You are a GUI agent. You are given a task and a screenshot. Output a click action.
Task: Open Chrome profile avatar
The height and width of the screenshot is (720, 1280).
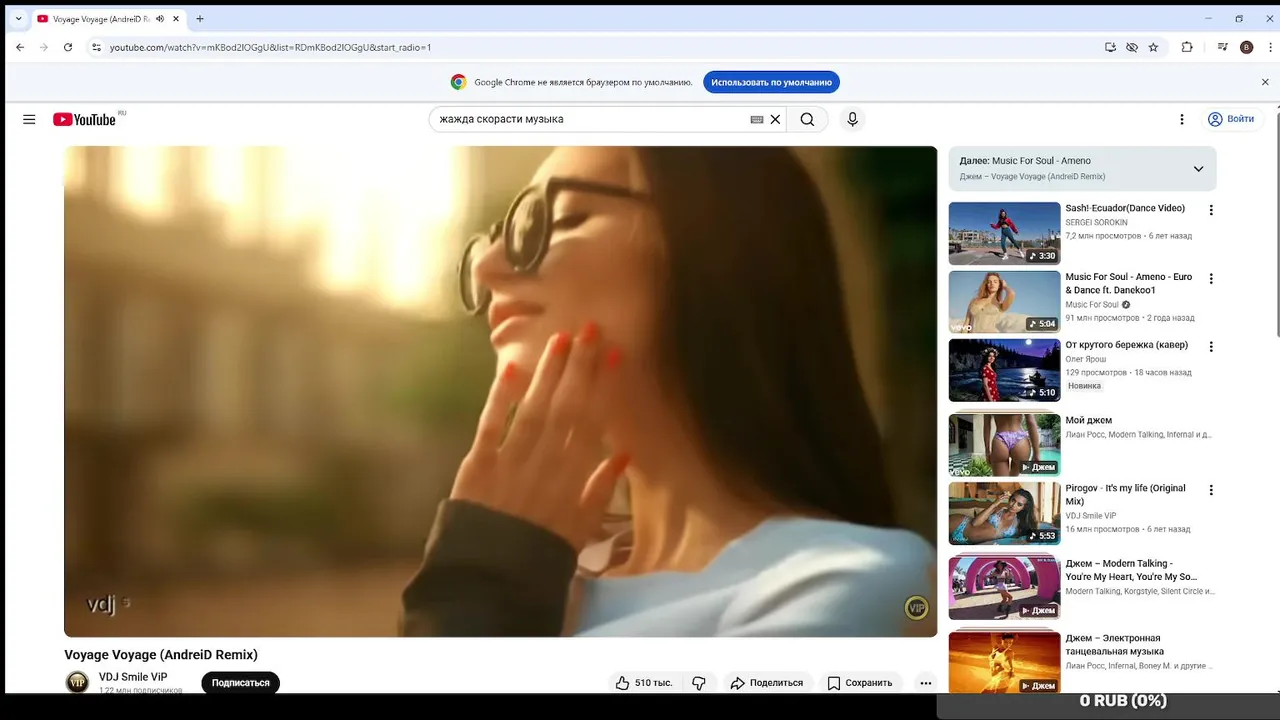[1246, 47]
